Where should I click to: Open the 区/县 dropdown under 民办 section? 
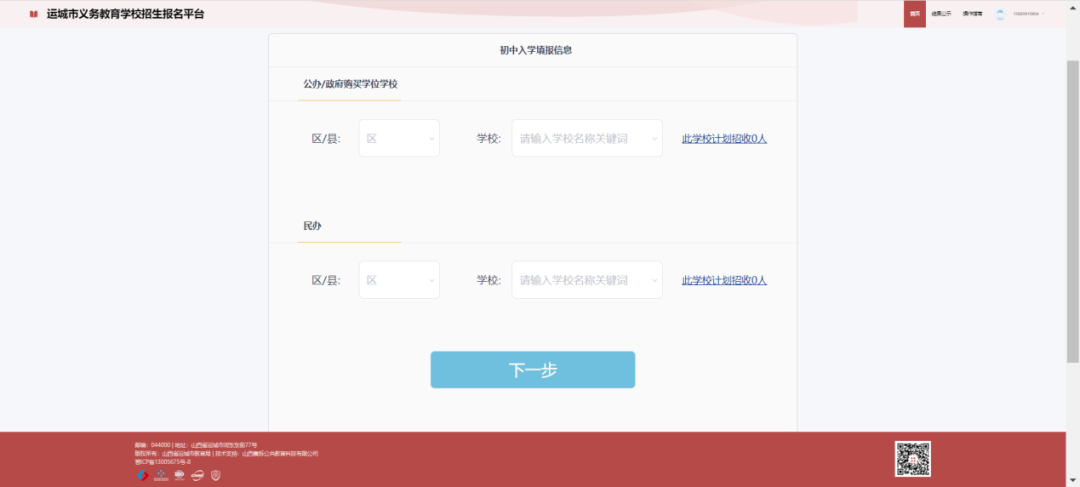click(x=399, y=280)
